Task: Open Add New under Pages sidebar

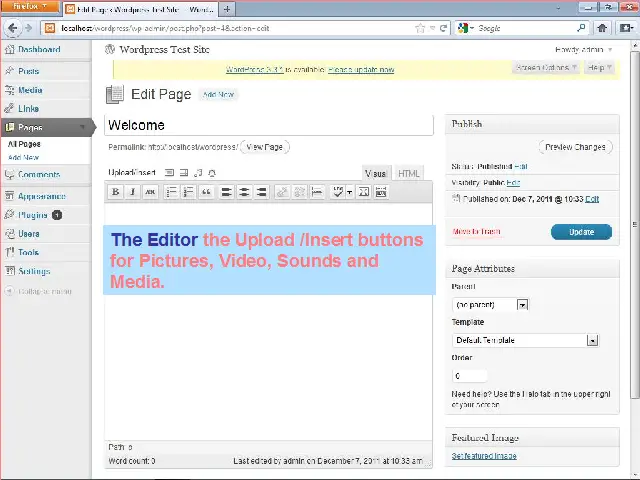Action: pyautogui.click(x=23, y=157)
